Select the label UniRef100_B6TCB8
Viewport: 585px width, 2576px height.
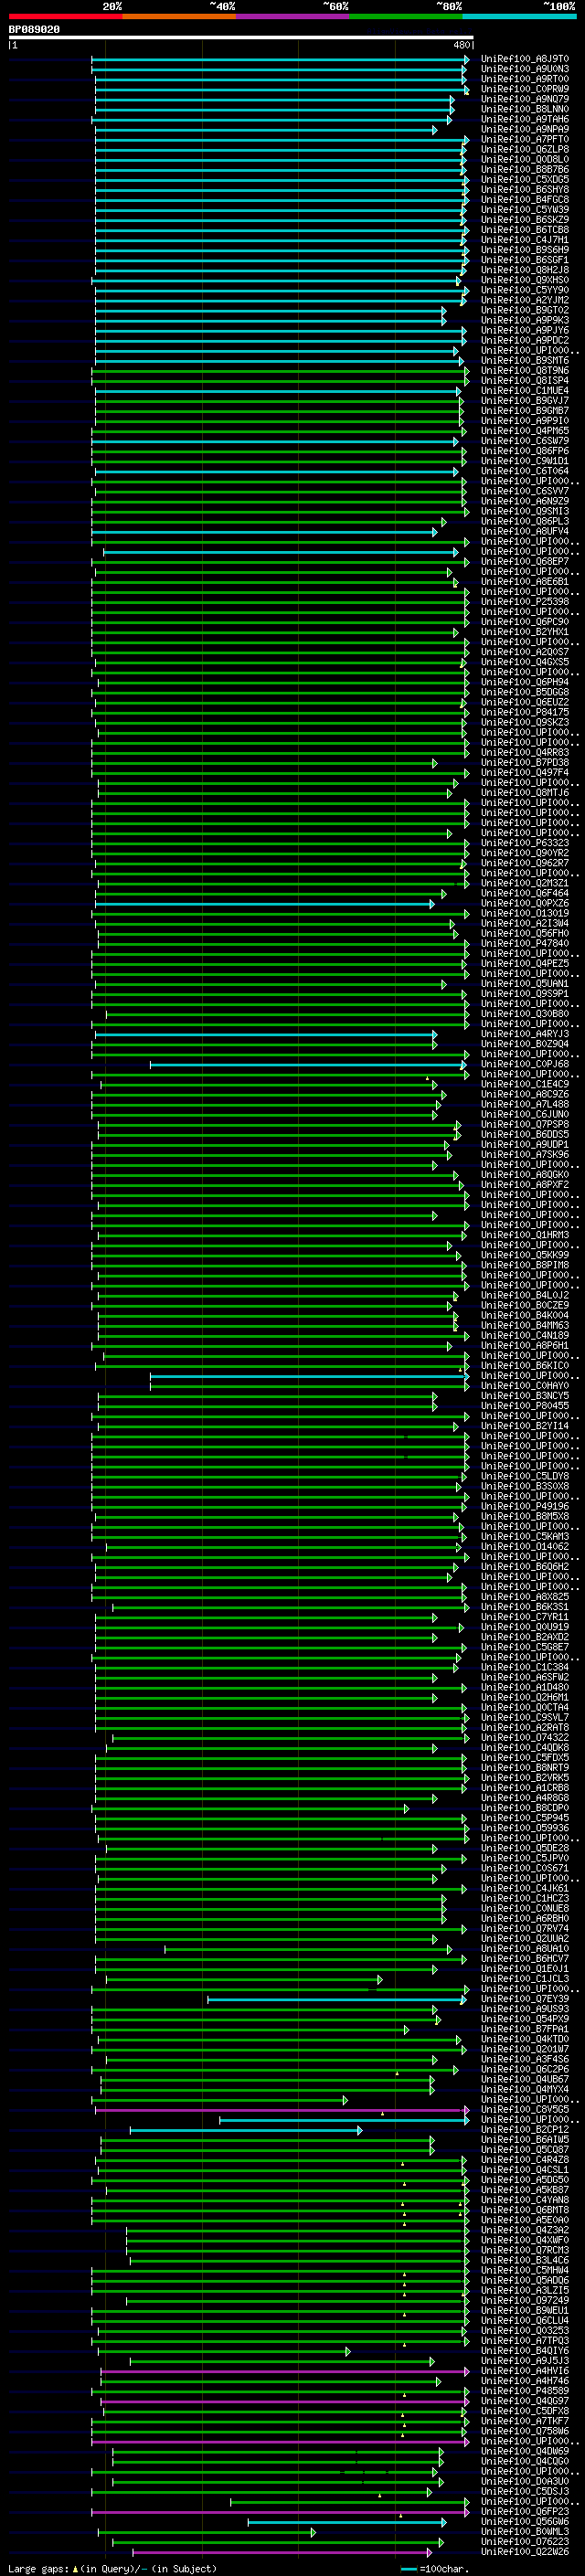coord(525,229)
